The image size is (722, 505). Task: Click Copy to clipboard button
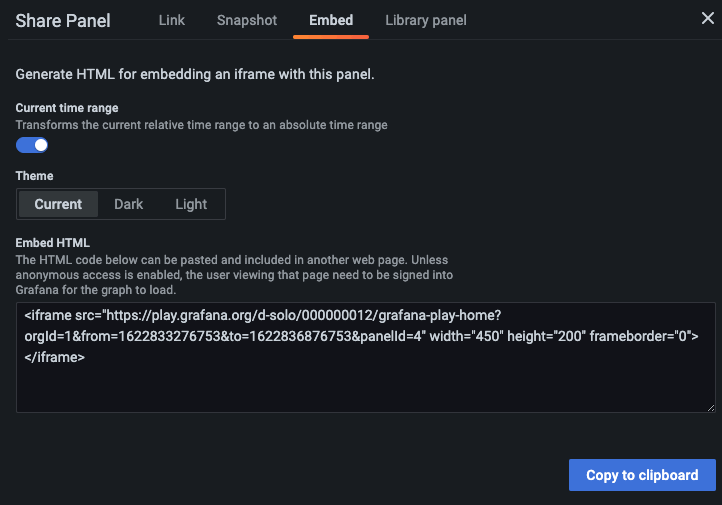642,475
